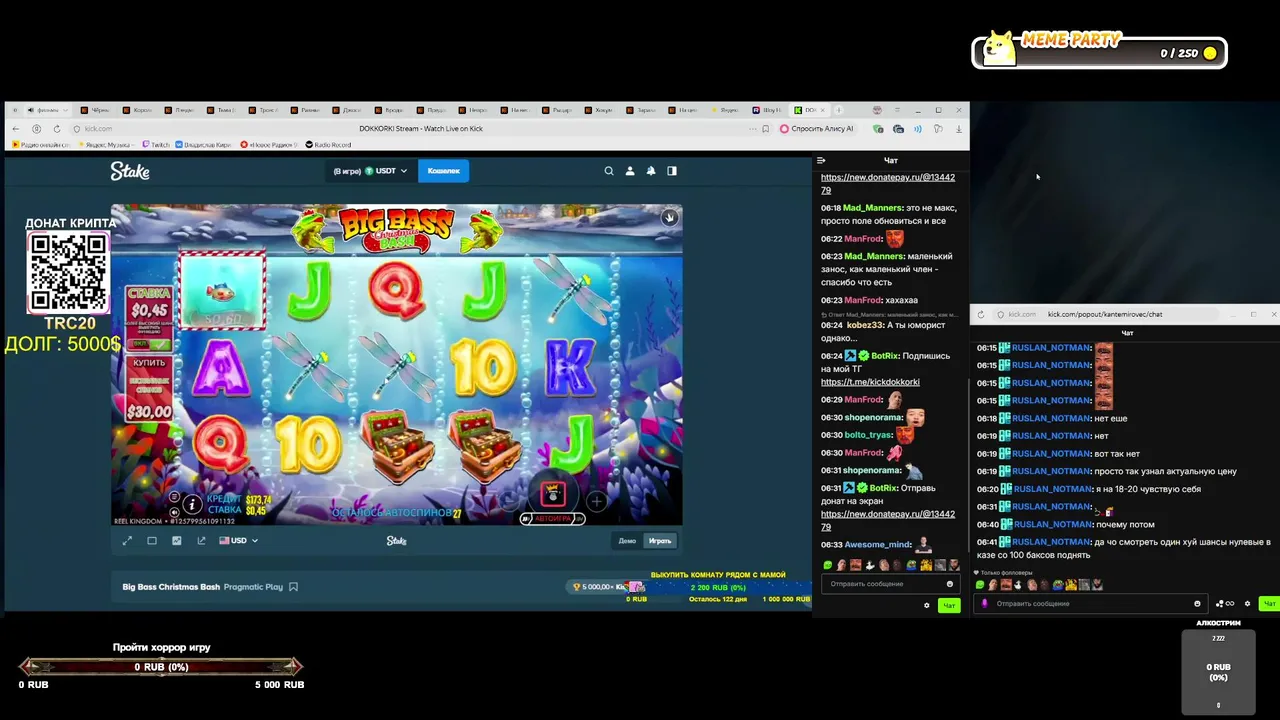The width and height of the screenshot is (1280, 720).
Task: Click the popout chat points icon
Action: 1224,604
